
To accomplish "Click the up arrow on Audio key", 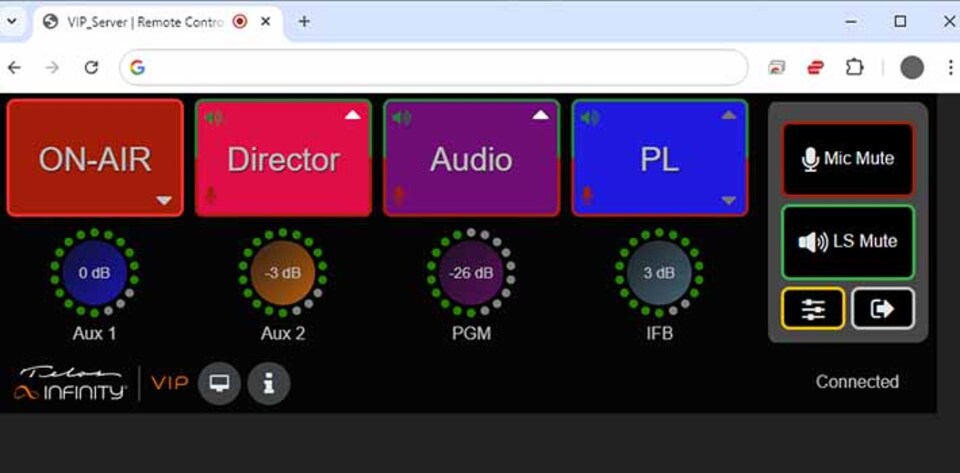I will click(x=541, y=115).
